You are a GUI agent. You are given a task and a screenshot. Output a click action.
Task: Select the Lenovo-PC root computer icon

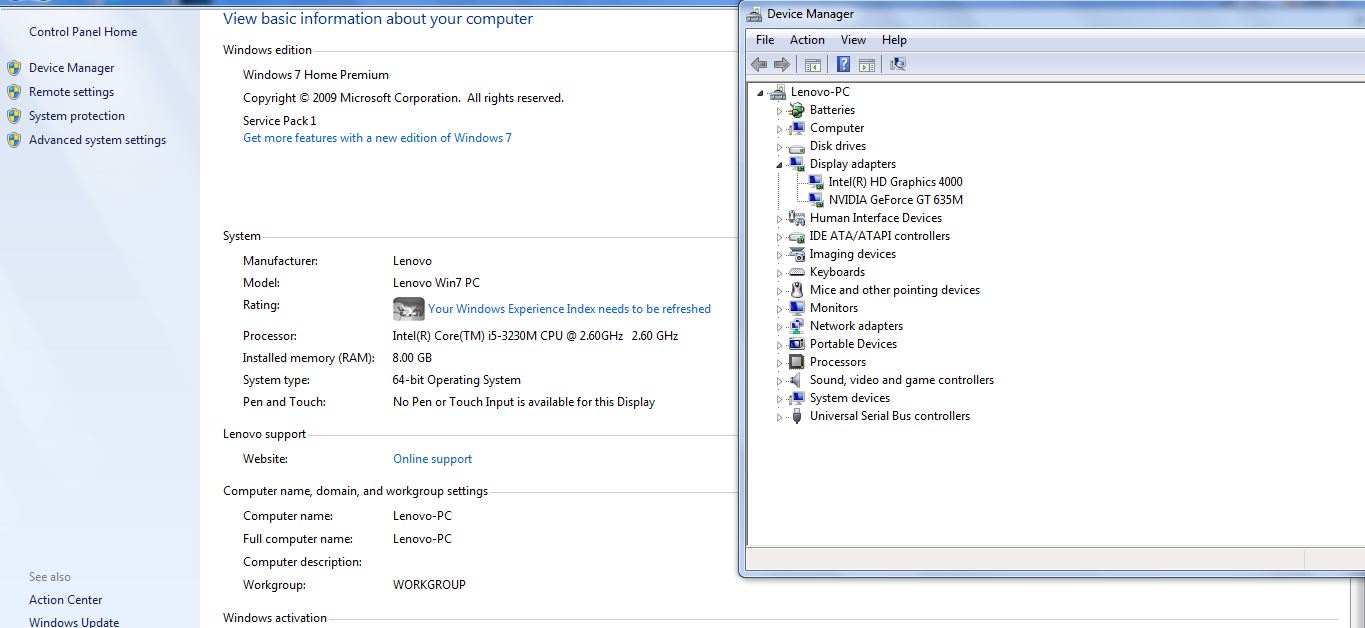[x=778, y=92]
